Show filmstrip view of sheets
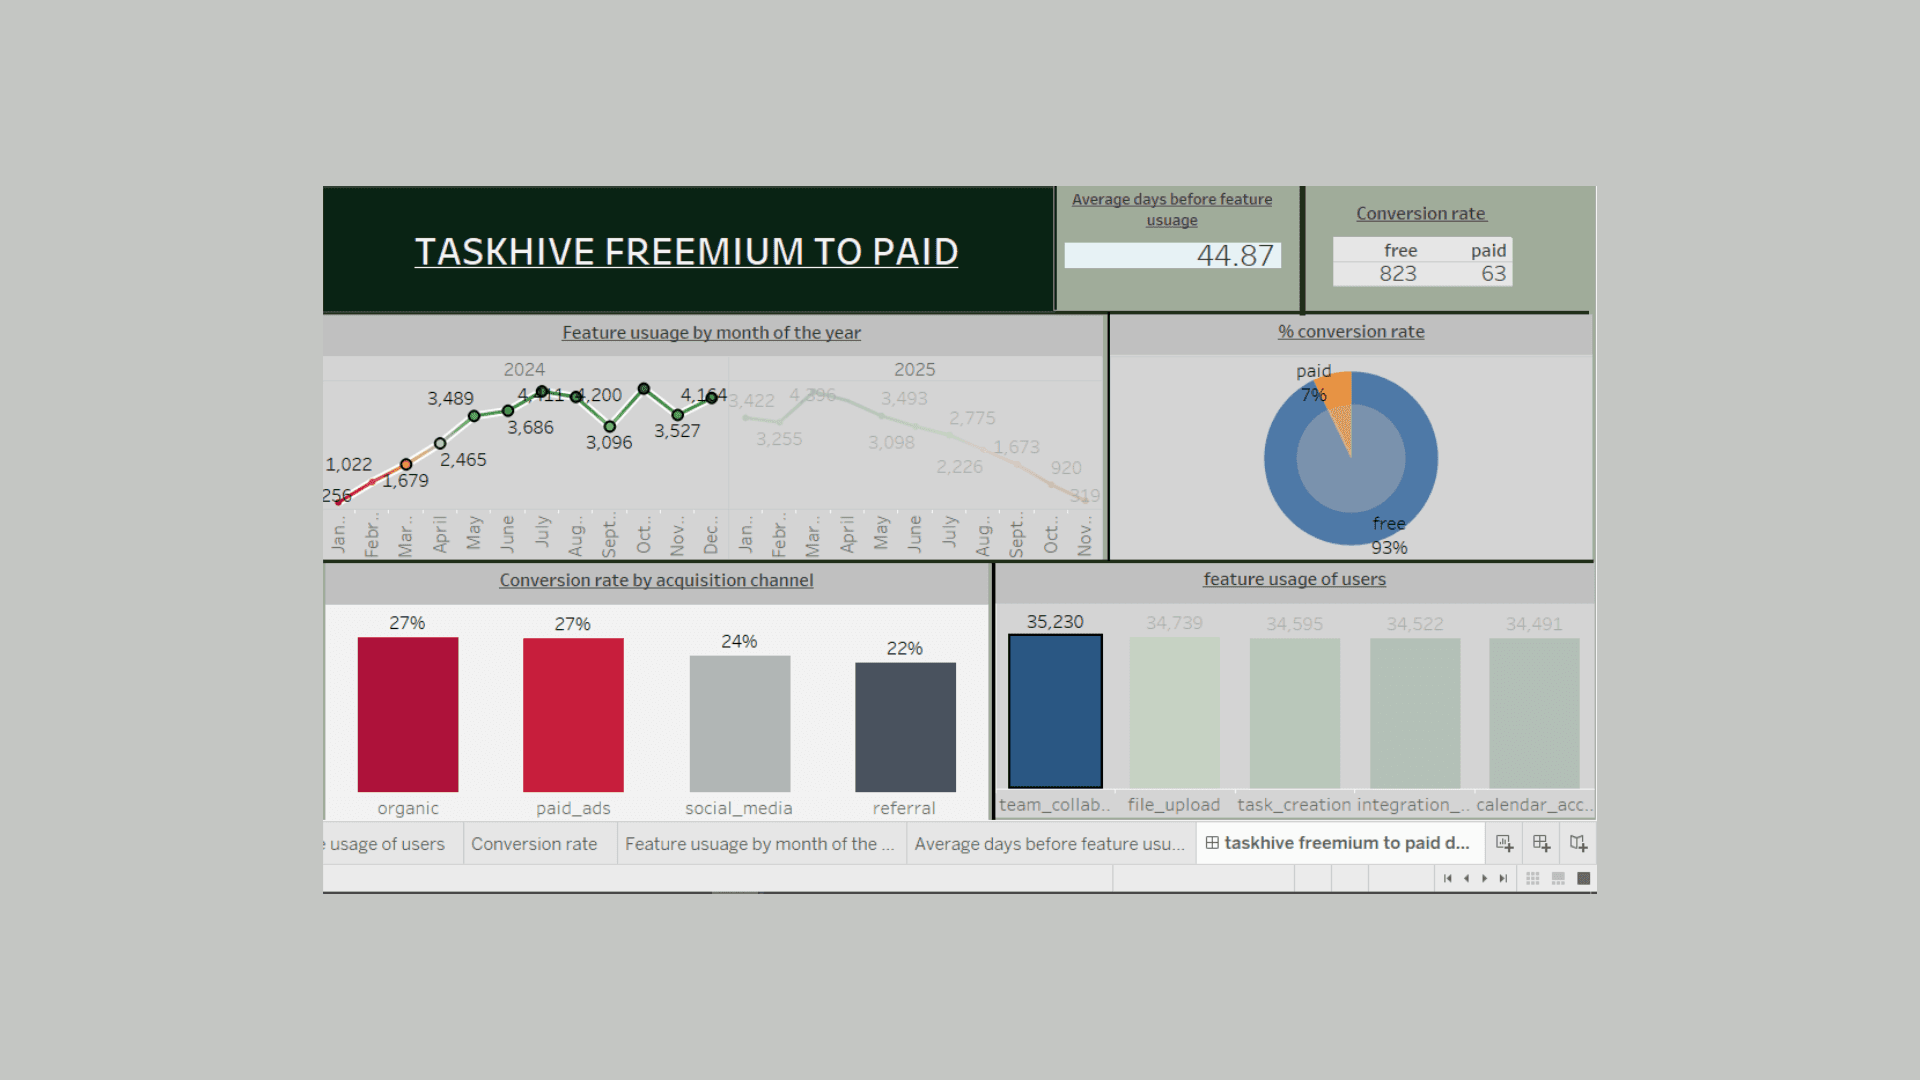Screen dimensions: 1920x1080 tap(1558, 878)
